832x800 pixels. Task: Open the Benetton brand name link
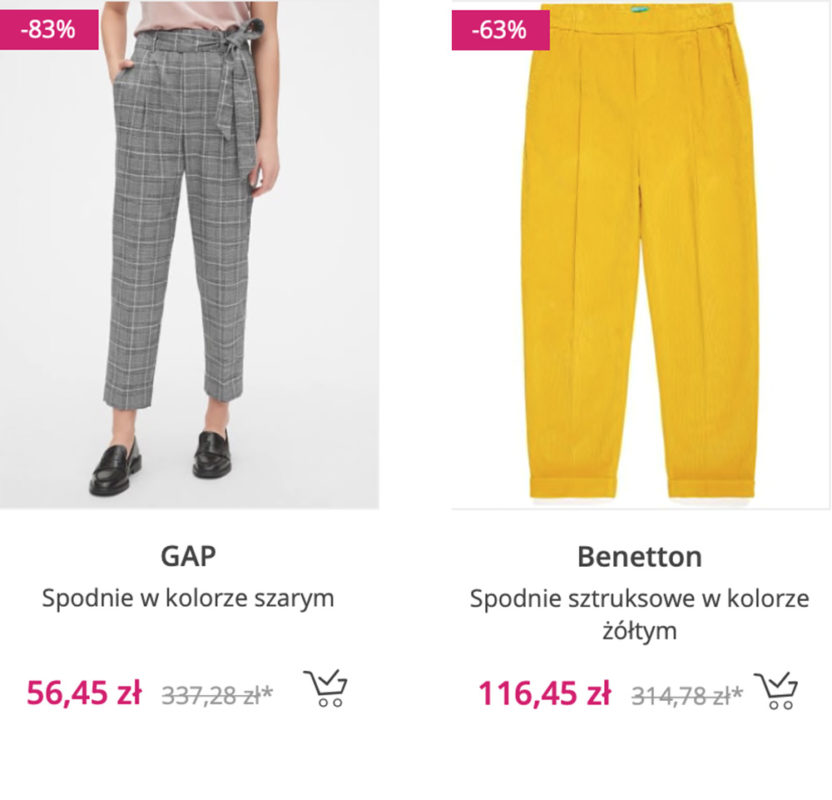pyautogui.click(x=639, y=556)
